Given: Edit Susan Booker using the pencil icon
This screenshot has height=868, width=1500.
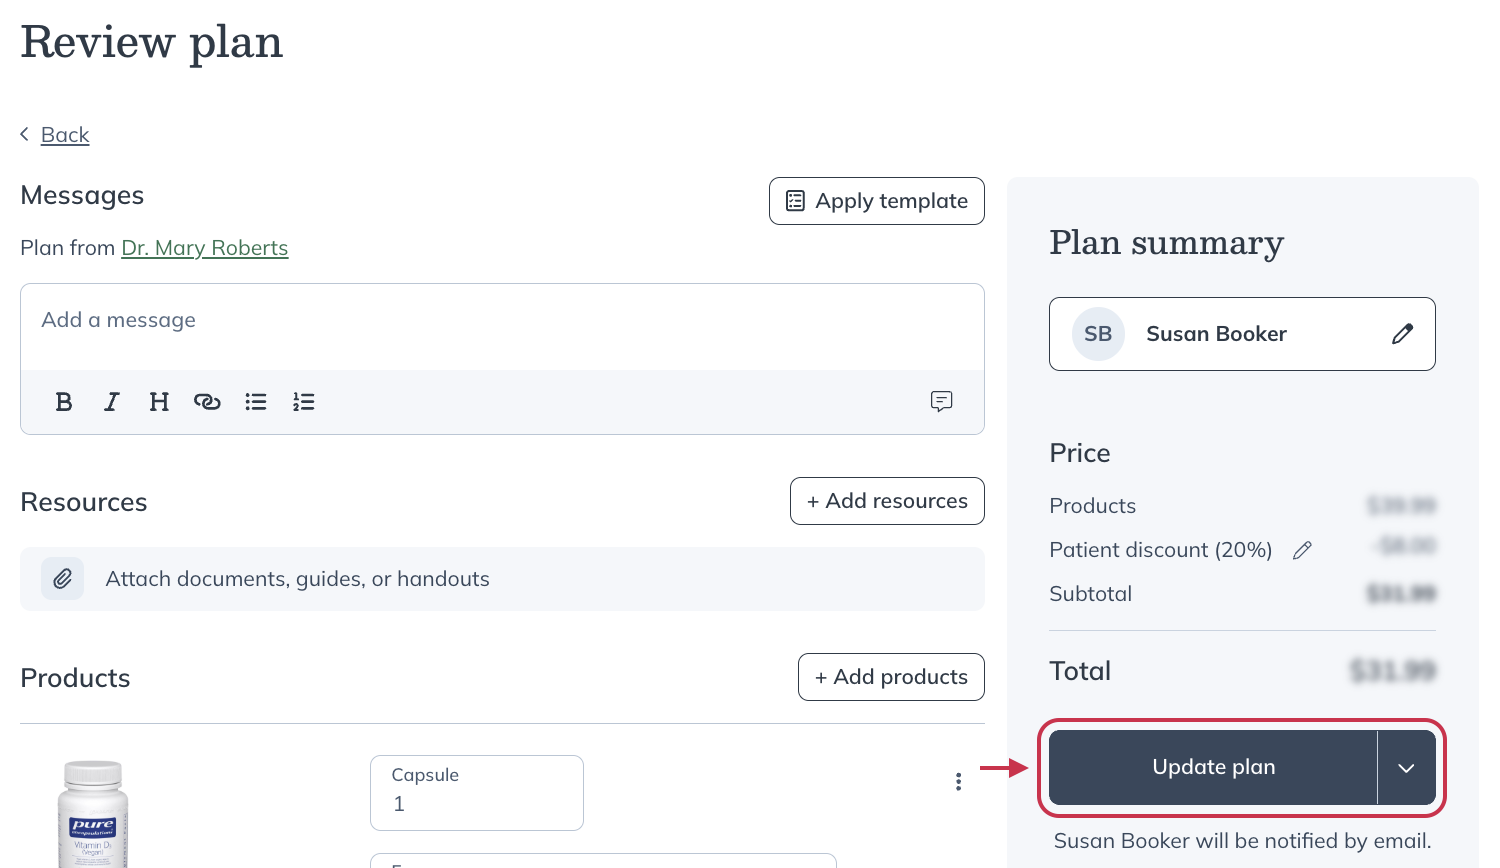Looking at the screenshot, I should tap(1403, 333).
